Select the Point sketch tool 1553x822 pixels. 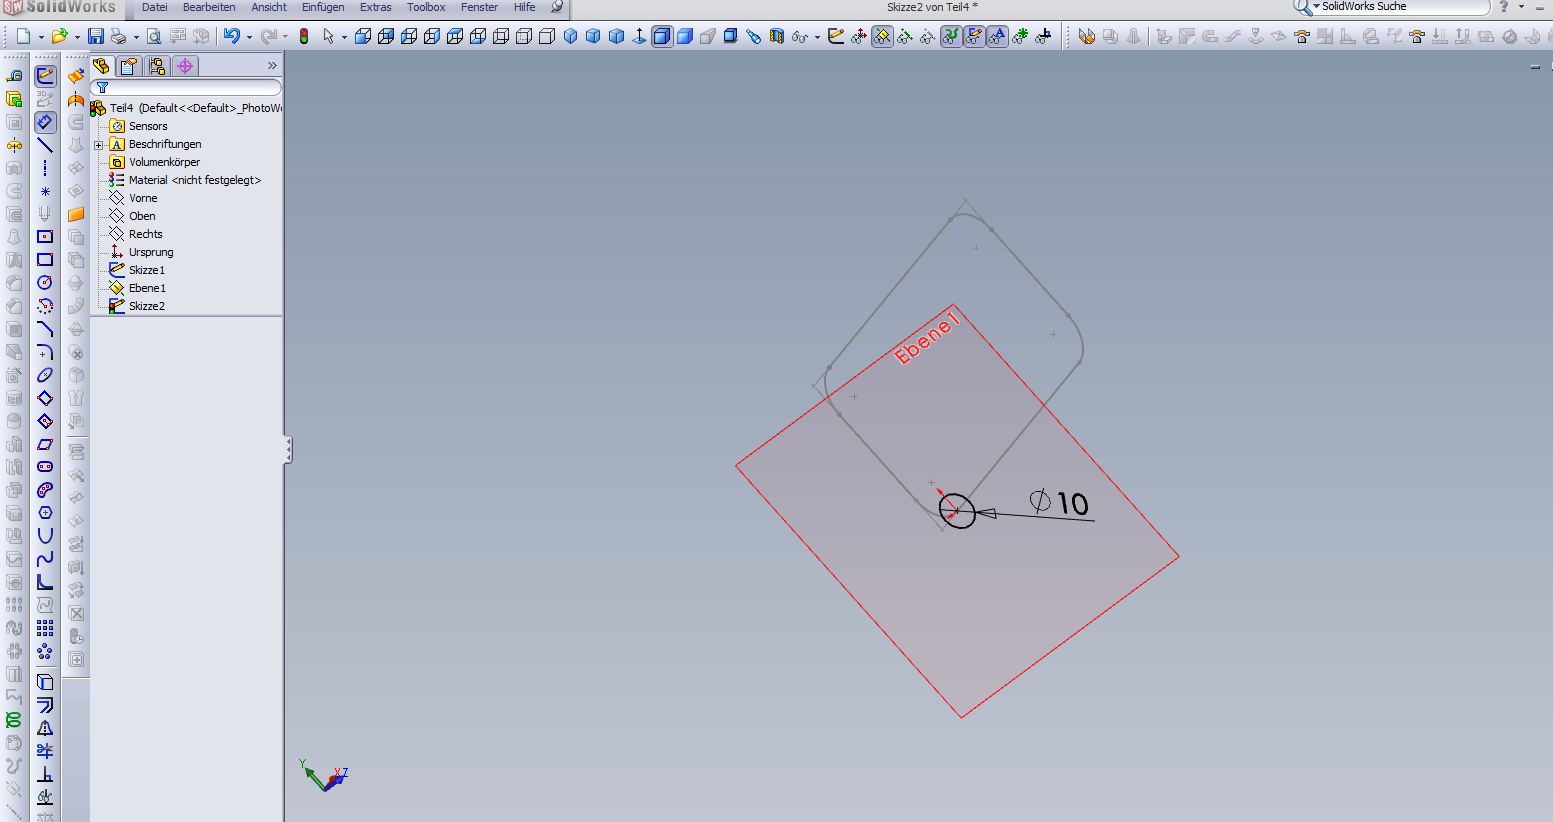click(45, 191)
